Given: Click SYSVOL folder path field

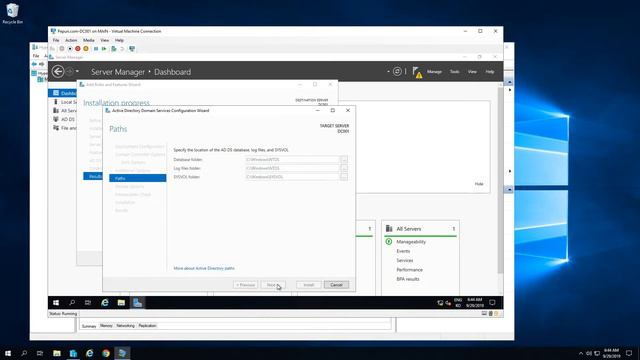Looking at the screenshot, I should tap(292, 177).
